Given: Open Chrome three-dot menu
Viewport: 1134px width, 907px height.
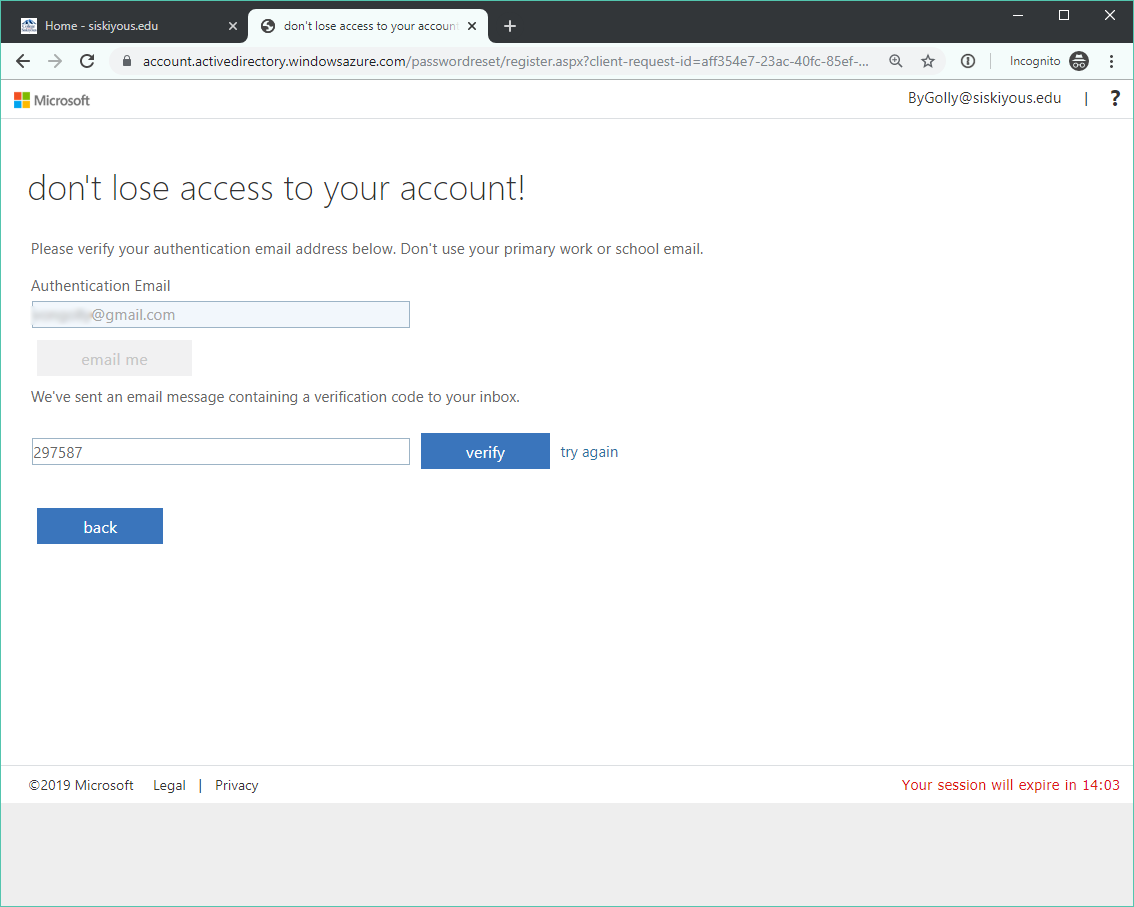Looking at the screenshot, I should 1112,61.
